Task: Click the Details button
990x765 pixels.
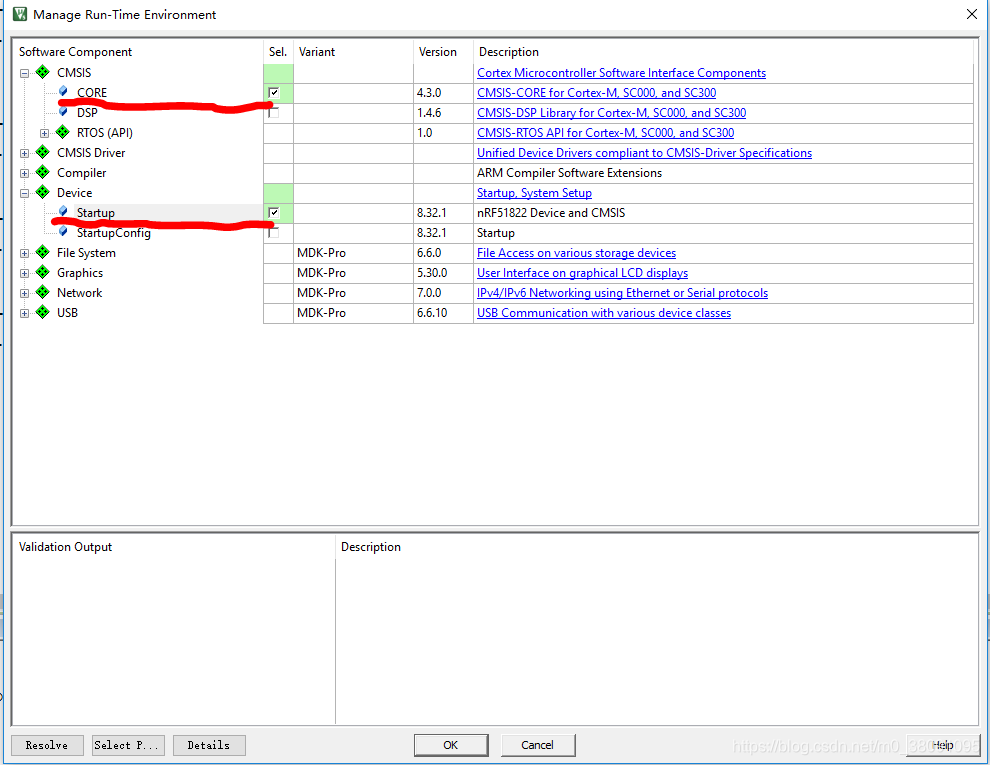Action: pos(209,745)
